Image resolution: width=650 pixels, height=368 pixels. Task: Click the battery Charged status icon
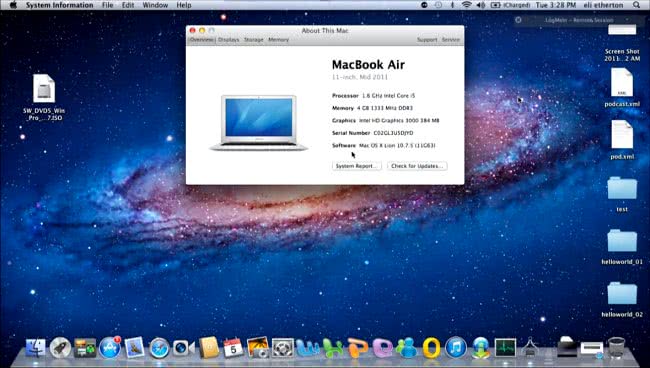coord(510,5)
